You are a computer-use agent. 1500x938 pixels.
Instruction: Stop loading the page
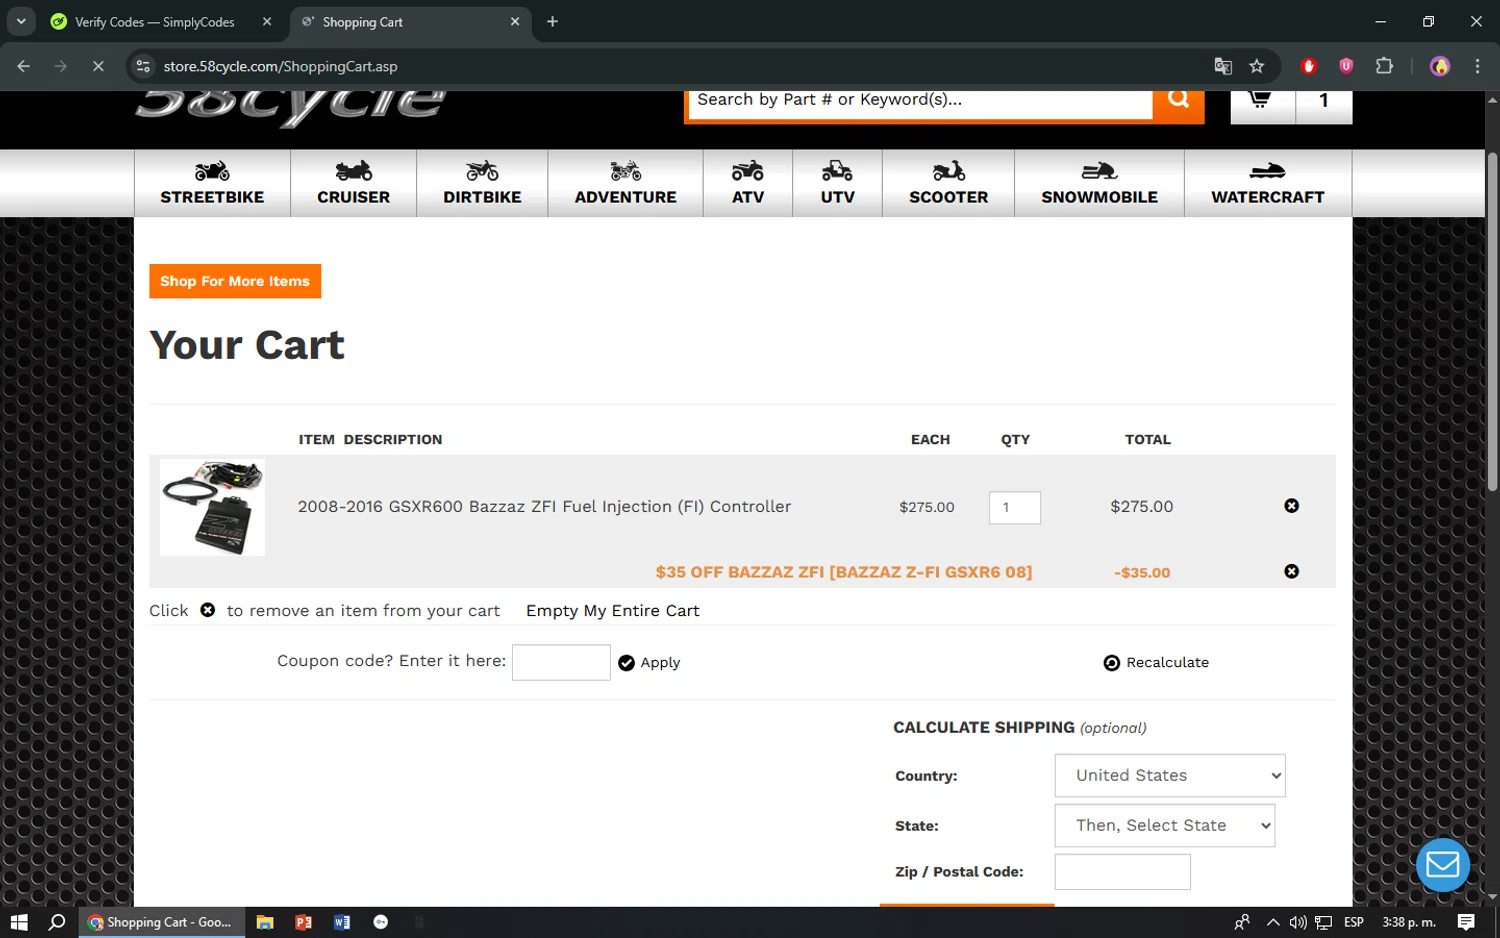[98, 66]
